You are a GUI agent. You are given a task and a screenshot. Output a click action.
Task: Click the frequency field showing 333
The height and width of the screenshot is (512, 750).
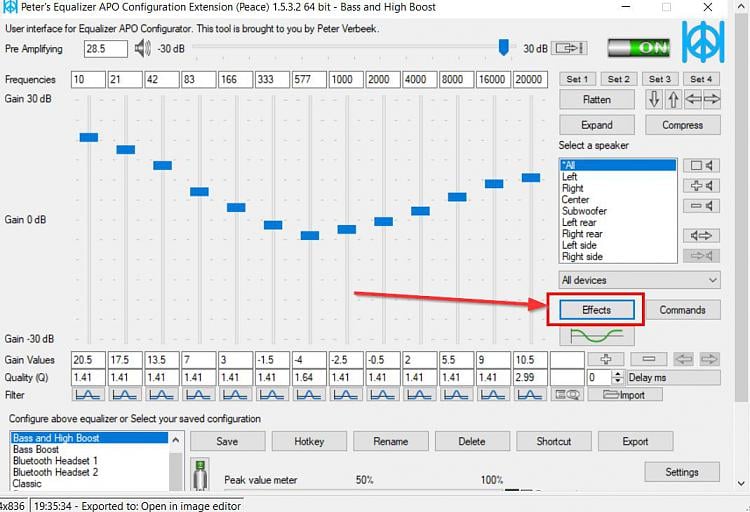272,79
